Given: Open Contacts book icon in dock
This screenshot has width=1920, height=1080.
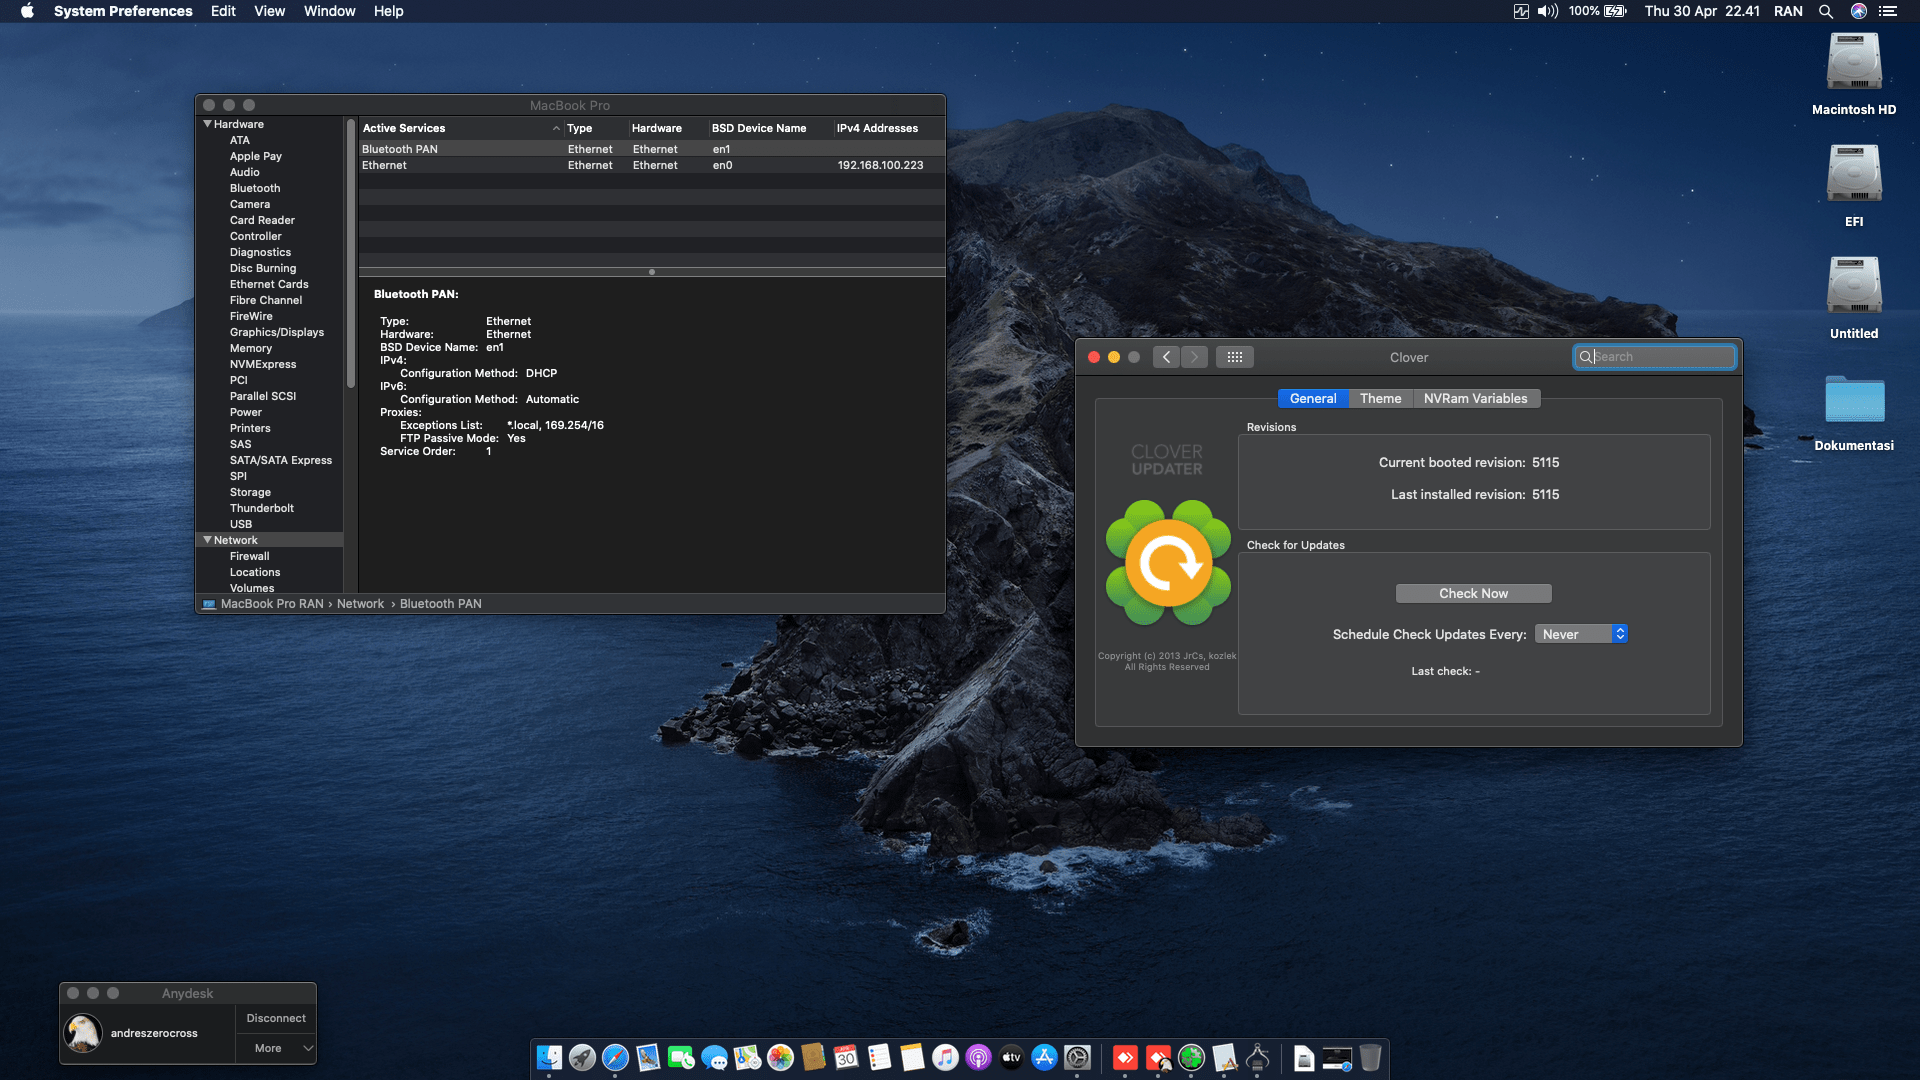Looking at the screenshot, I should 813,1057.
